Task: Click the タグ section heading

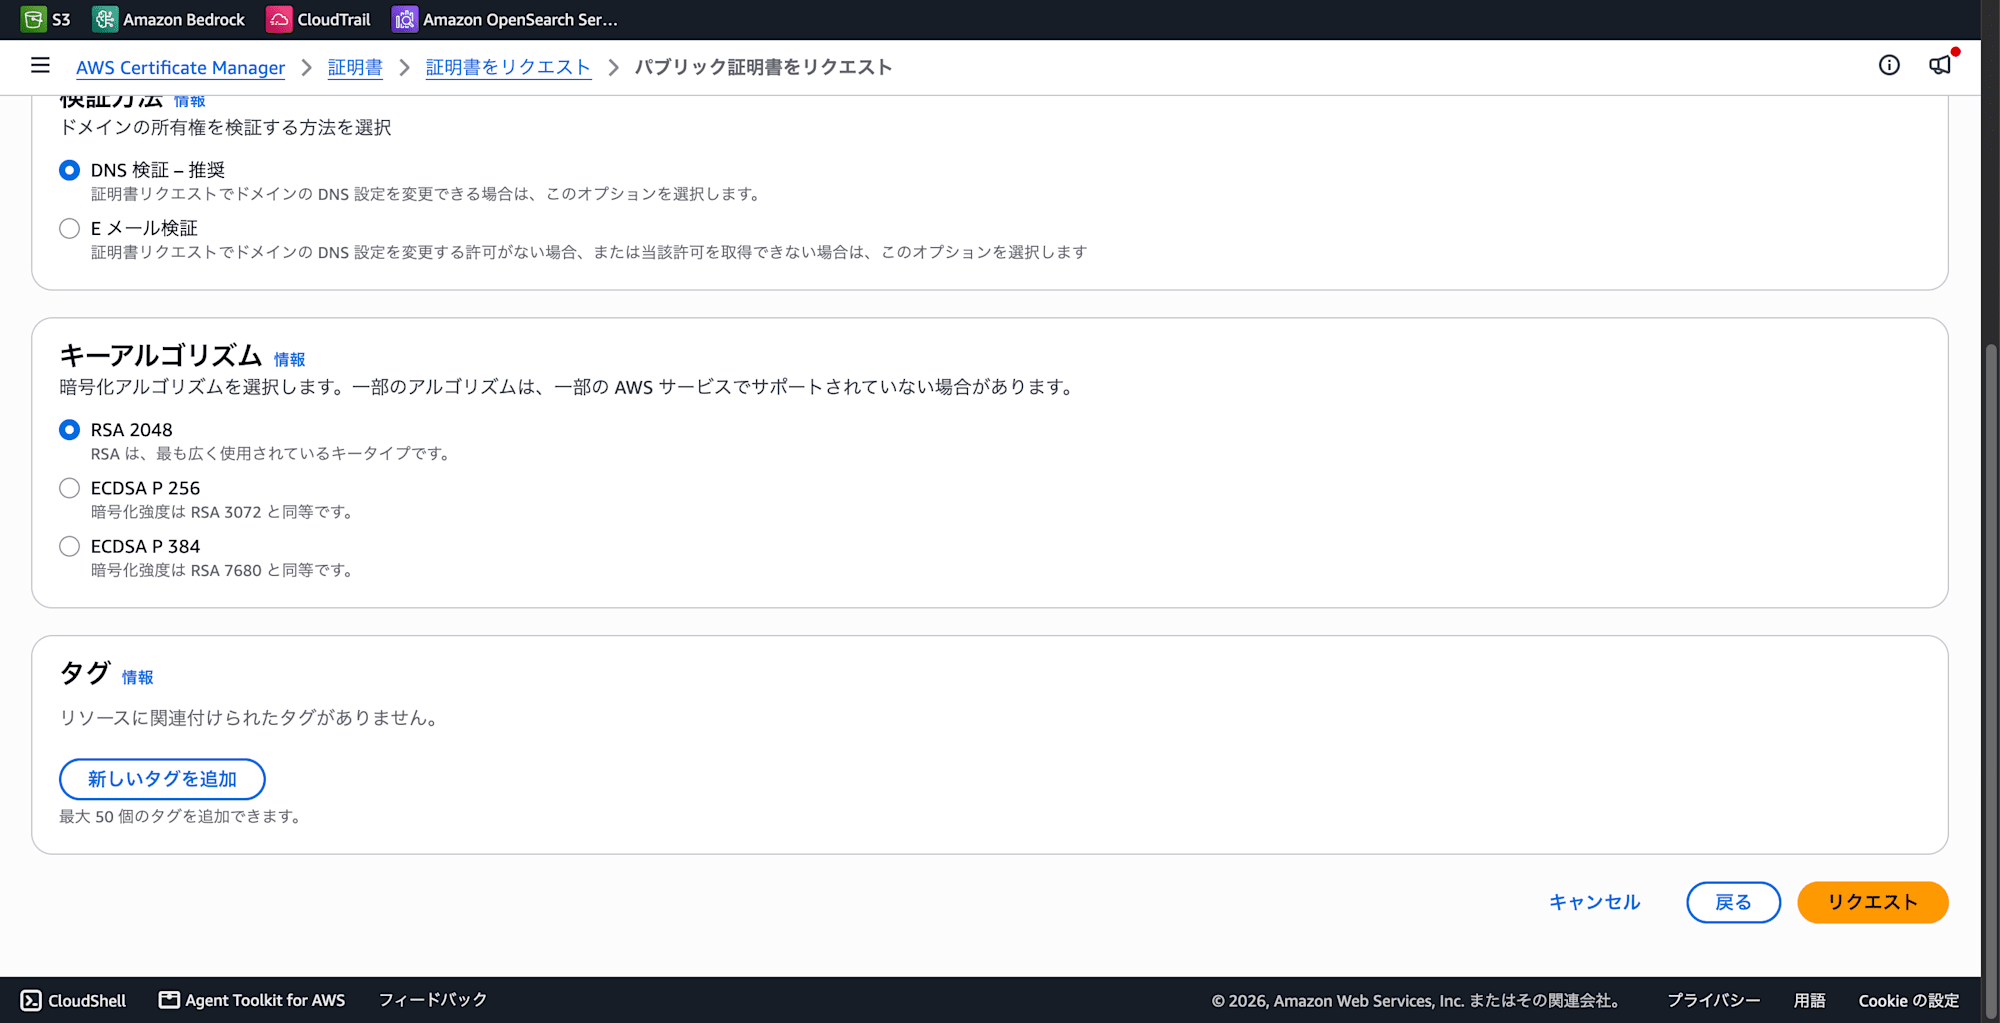Action: pyautogui.click(x=84, y=673)
